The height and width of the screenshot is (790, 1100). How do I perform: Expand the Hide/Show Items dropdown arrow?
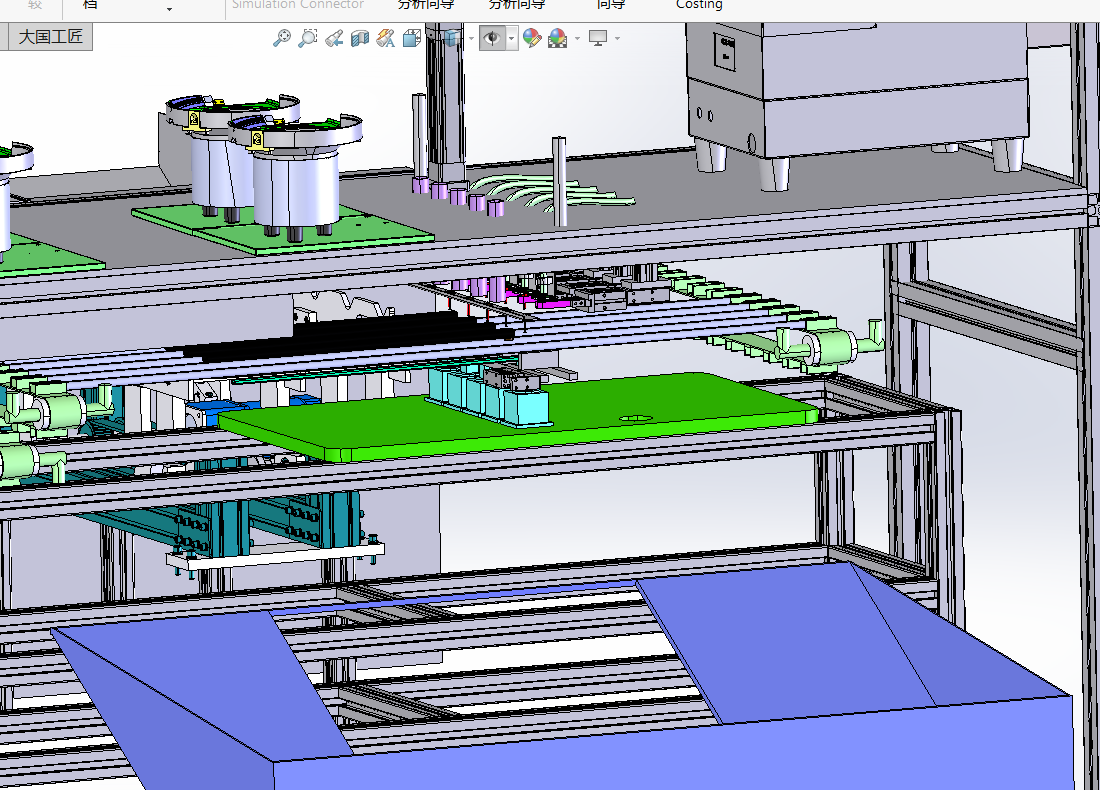(x=511, y=39)
